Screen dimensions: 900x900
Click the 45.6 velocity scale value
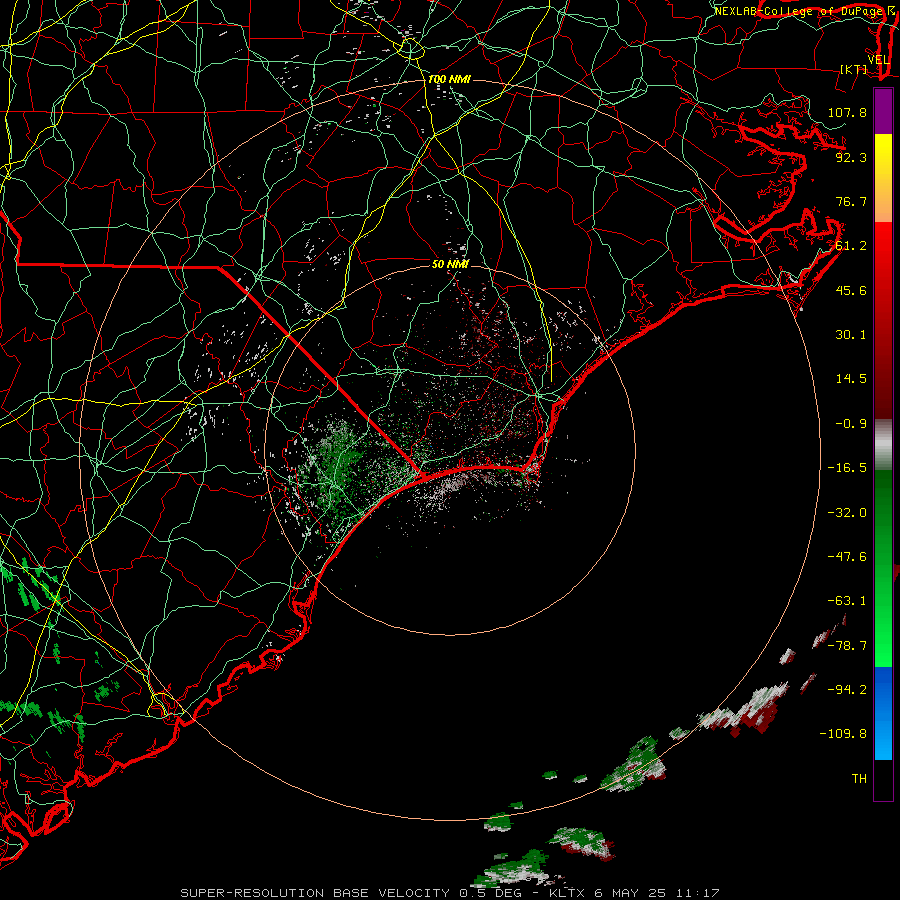(851, 290)
